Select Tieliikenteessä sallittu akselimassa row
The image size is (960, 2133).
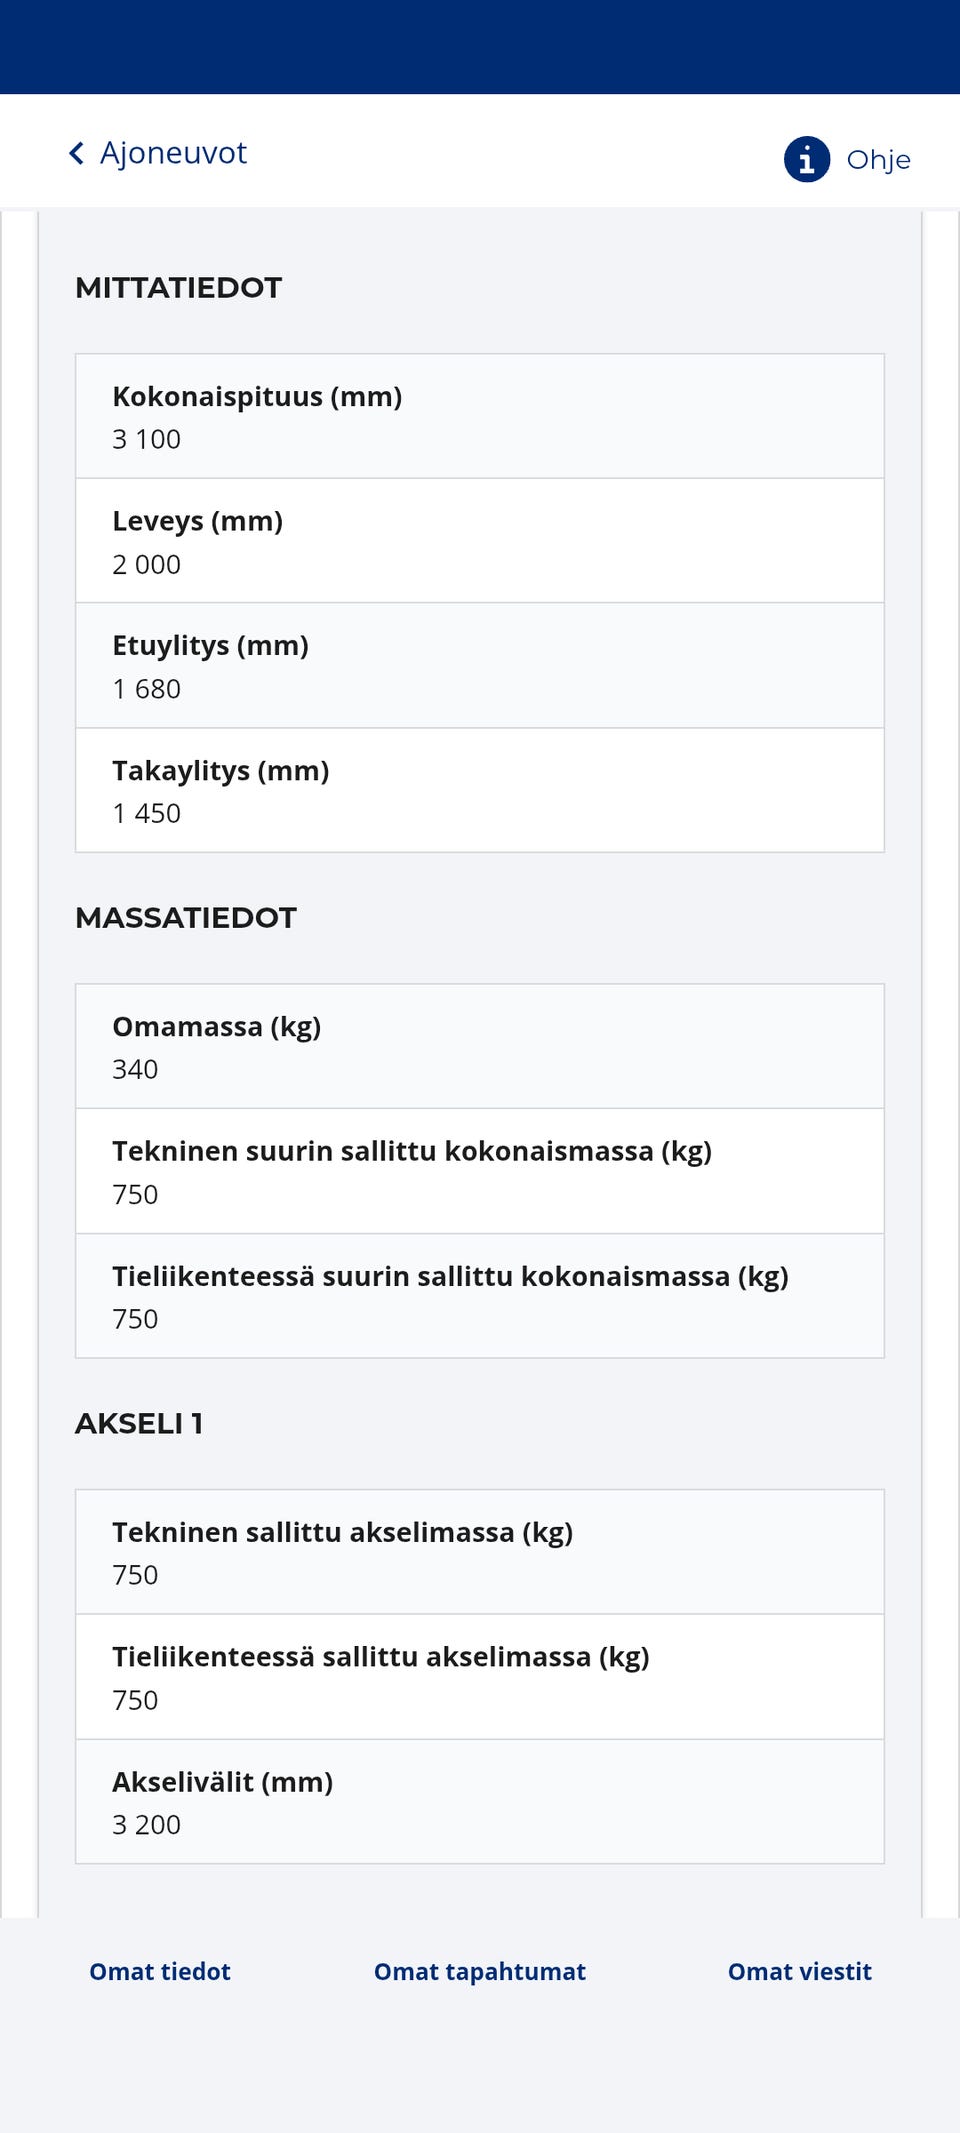tap(480, 1677)
